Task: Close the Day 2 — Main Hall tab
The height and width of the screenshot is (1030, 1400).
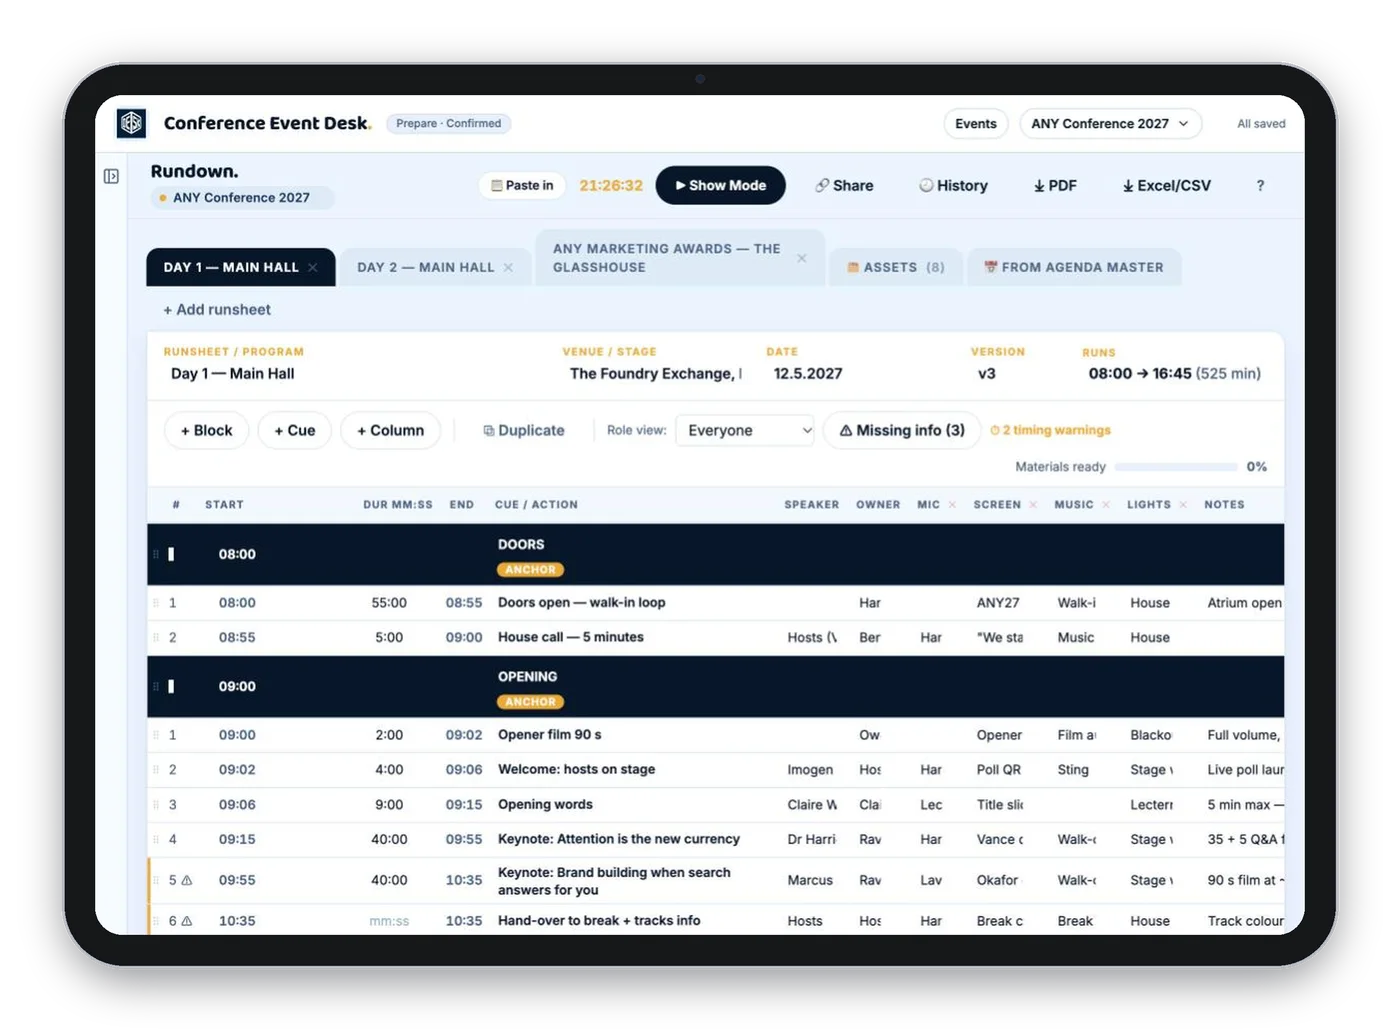Action: 508,267
